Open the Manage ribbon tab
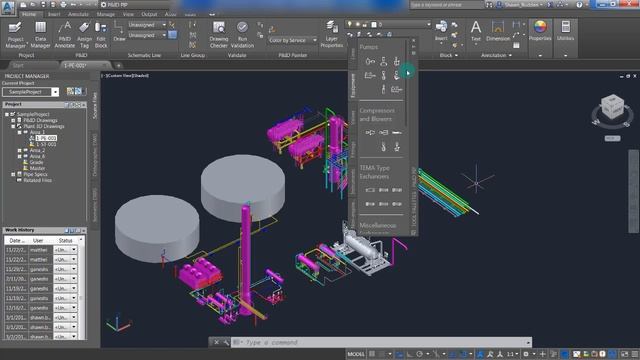Image resolution: width=640 pixels, height=360 pixels. point(106,14)
